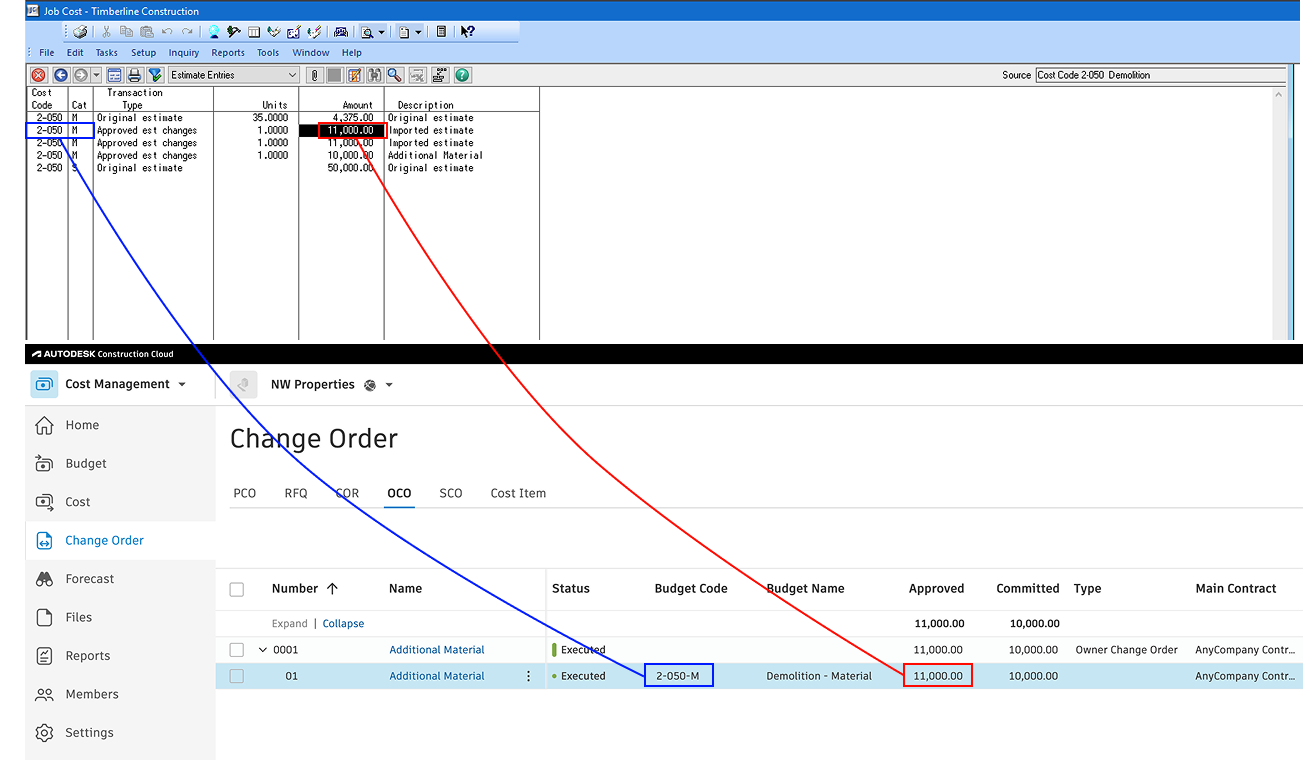Image resolution: width=1303 pixels, height=760 pixels.
Task: Switch to the Cost Item tab
Action: coord(518,493)
